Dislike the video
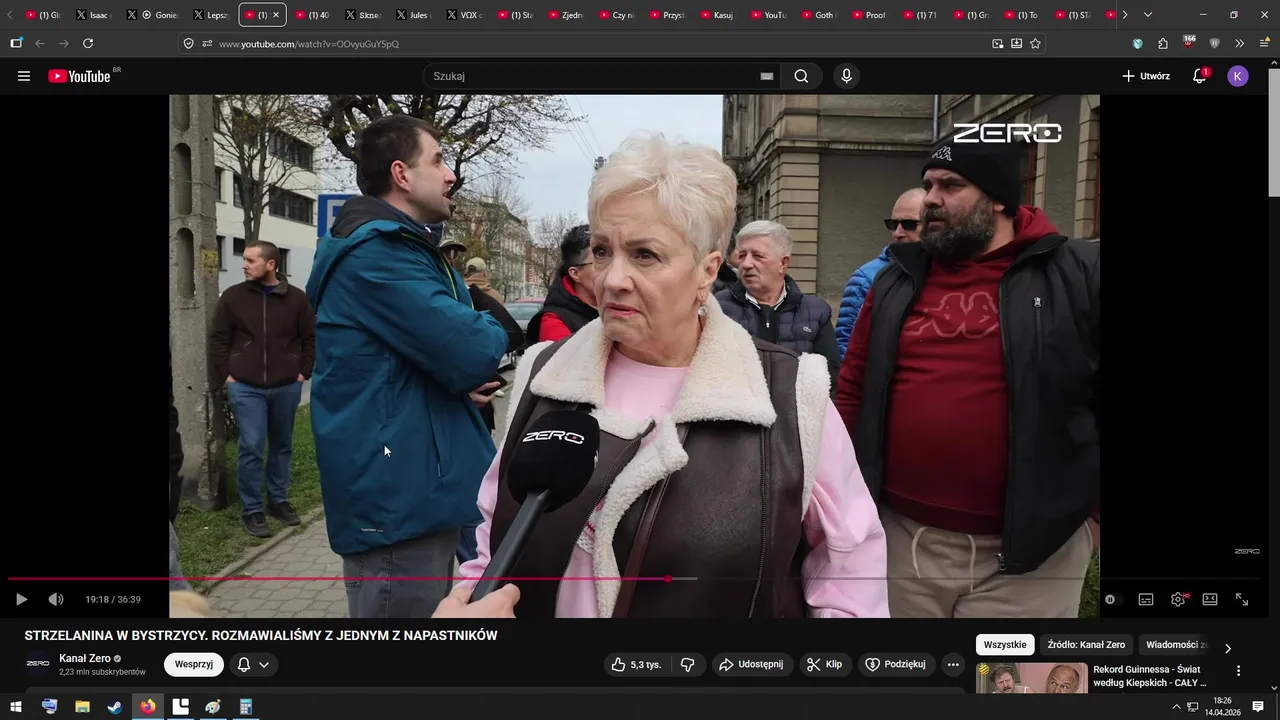This screenshot has width=1280, height=720. tap(687, 664)
